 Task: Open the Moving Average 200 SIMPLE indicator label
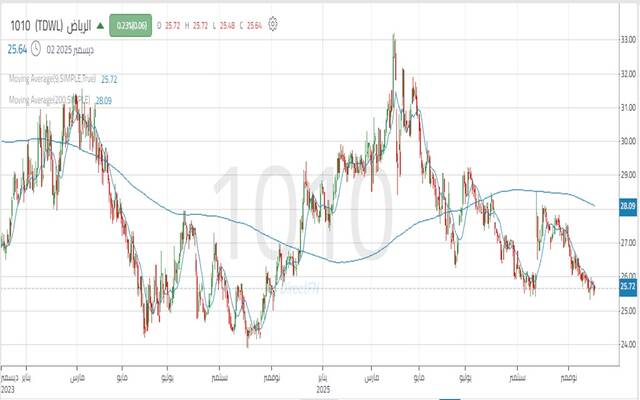50,99
